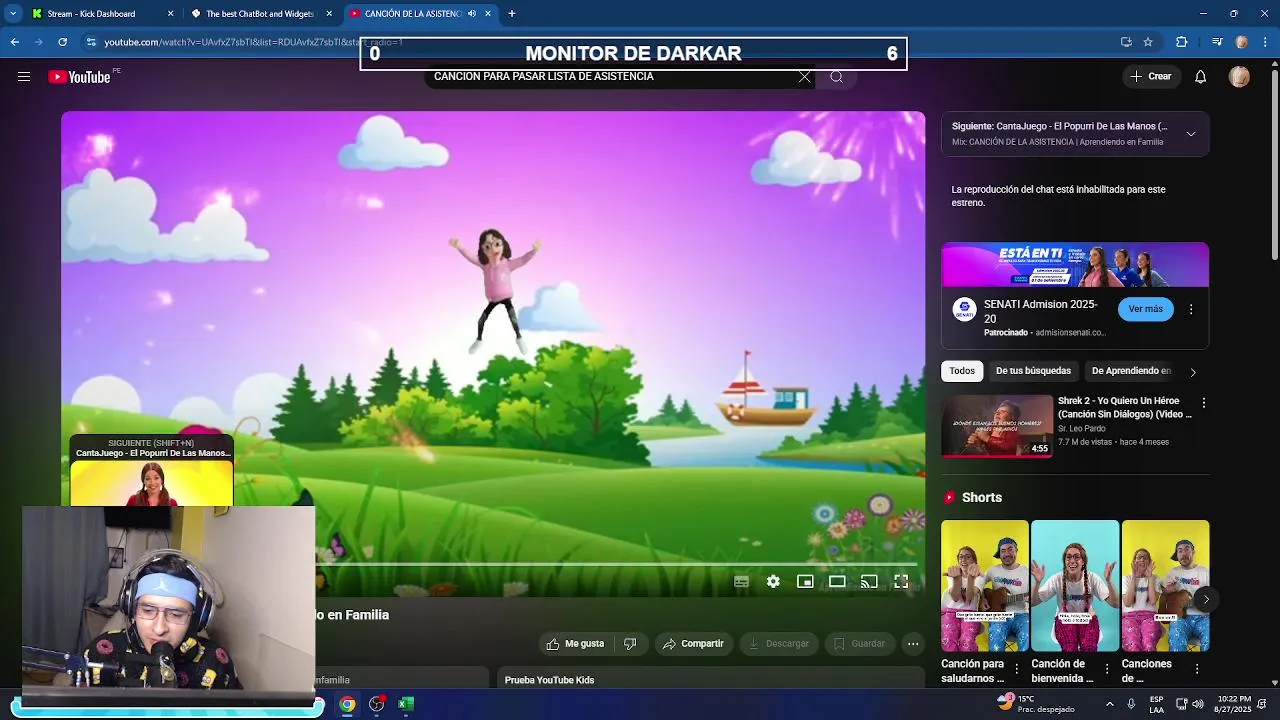The height and width of the screenshot is (720, 1280).
Task: Click the search magnifier button
Action: [x=837, y=77]
